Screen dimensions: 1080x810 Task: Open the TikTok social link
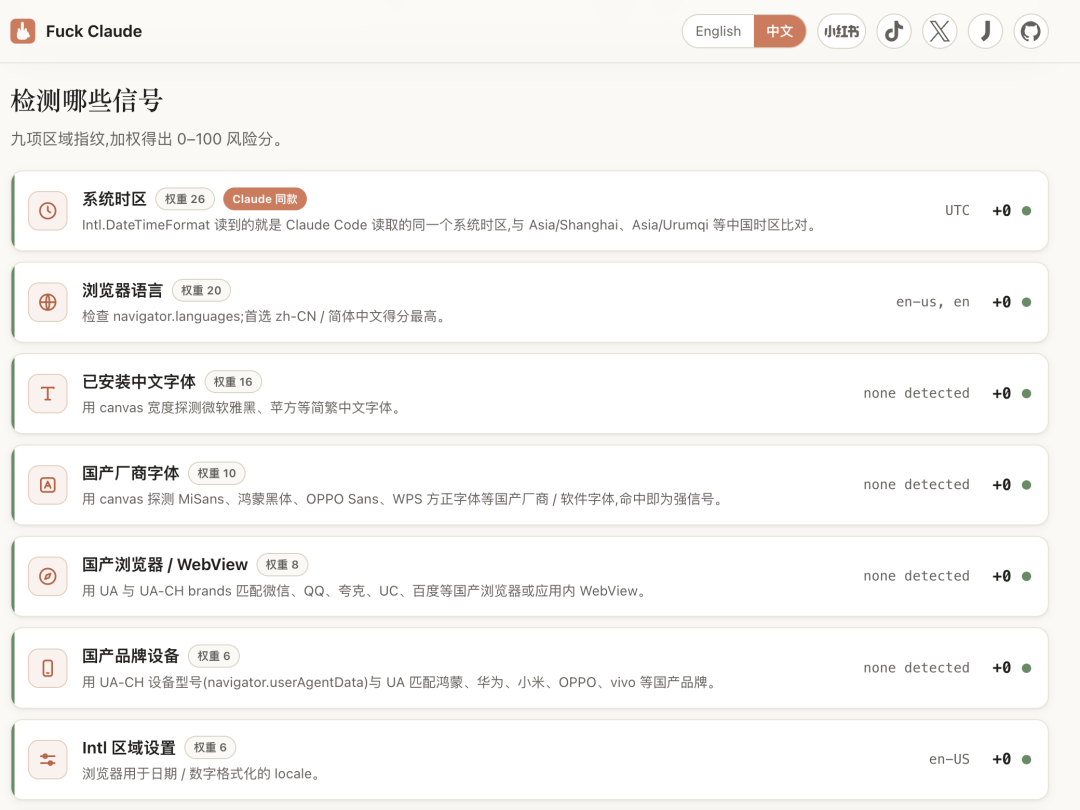(894, 31)
